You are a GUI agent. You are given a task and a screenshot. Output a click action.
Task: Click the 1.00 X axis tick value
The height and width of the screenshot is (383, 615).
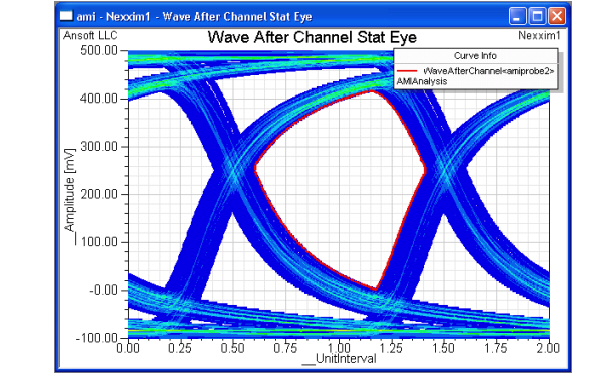339,348
